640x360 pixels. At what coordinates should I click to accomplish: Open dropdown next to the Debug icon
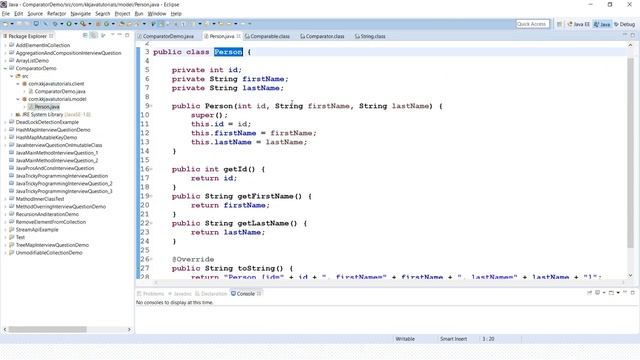62,24
